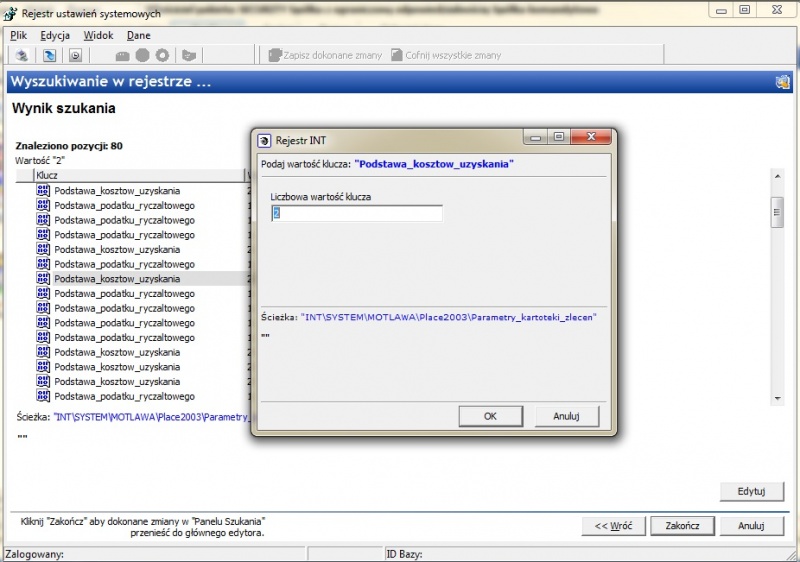
Task: Click Zapisz dokonane zmiany toolbar button
Action: tap(325, 55)
